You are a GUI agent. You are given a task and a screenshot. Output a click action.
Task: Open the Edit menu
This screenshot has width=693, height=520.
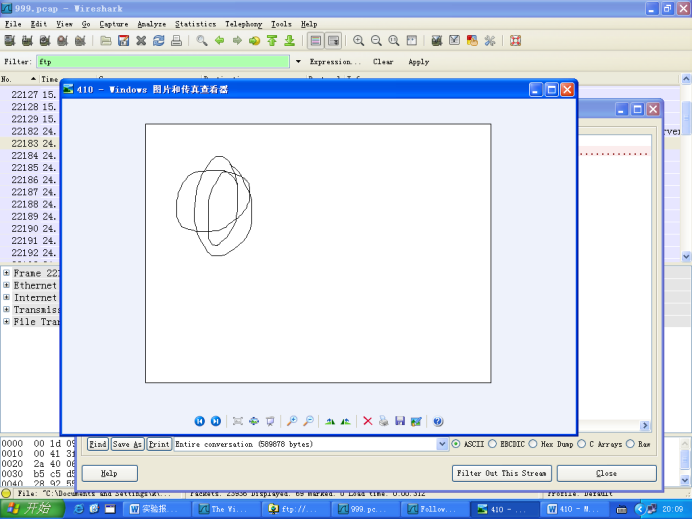pos(38,24)
